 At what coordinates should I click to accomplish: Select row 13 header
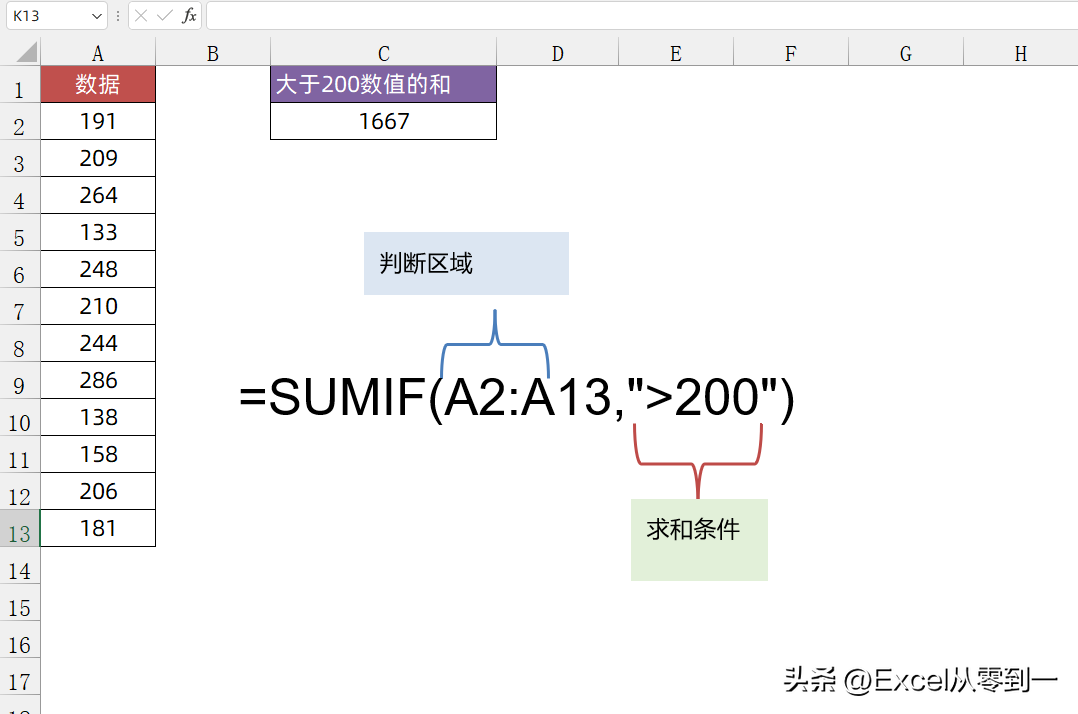click(20, 533)
